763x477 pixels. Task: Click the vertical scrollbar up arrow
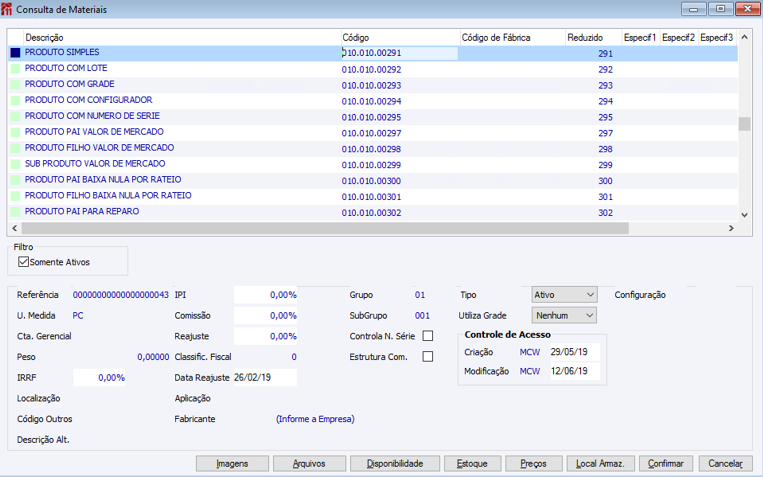(744, 37)
